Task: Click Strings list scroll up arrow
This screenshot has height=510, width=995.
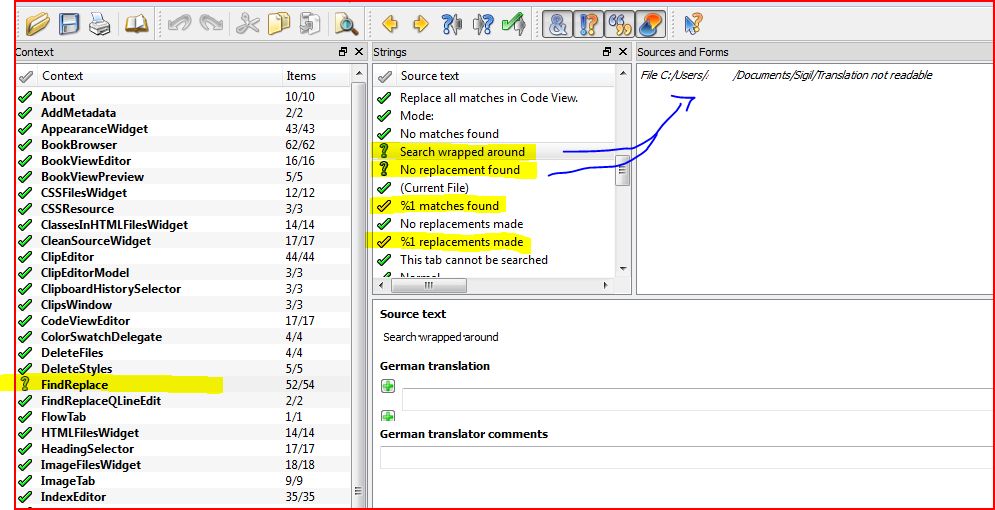Action: (x=623, y=75)
